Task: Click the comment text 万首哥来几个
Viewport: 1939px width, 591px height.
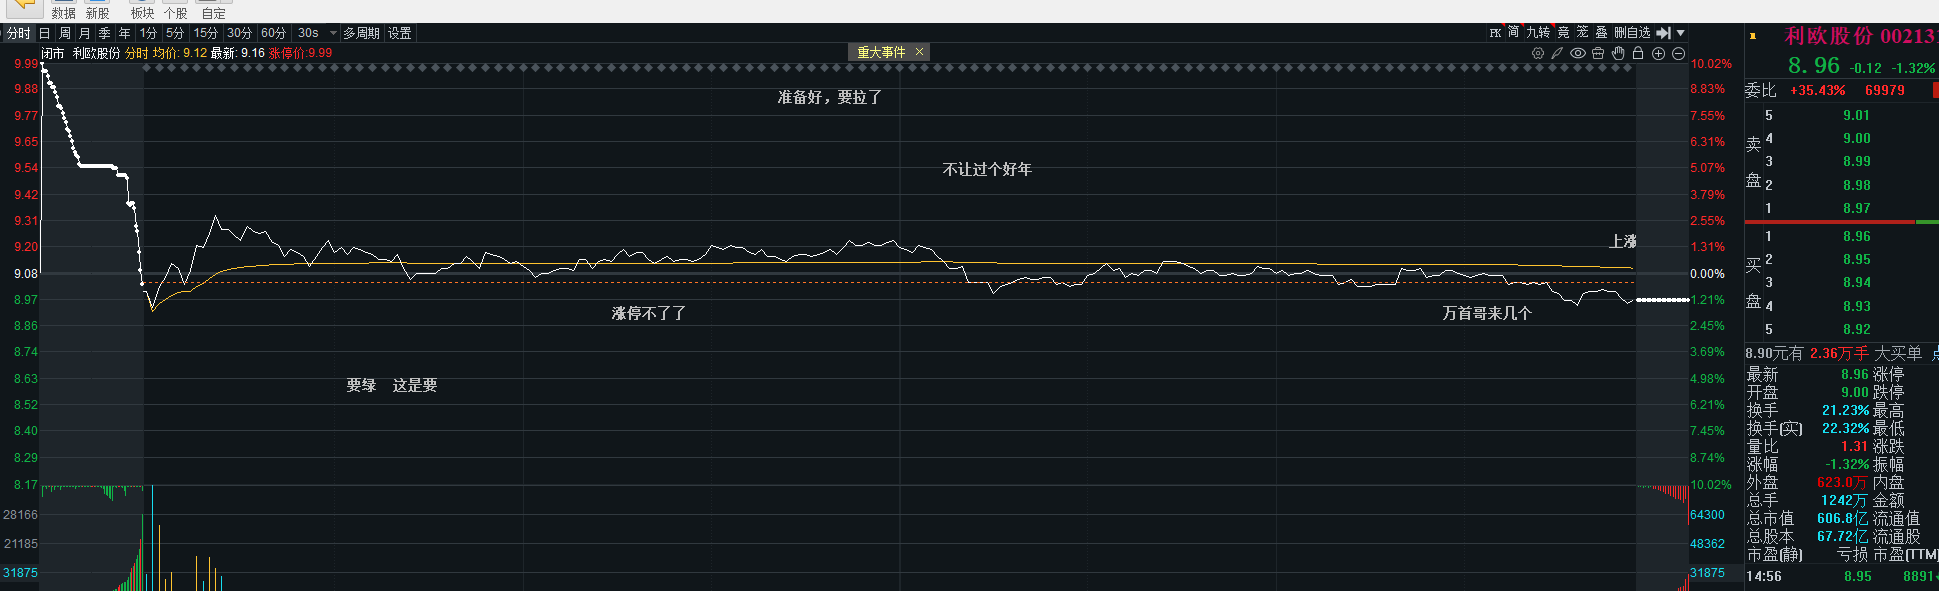Action: 1487,313
